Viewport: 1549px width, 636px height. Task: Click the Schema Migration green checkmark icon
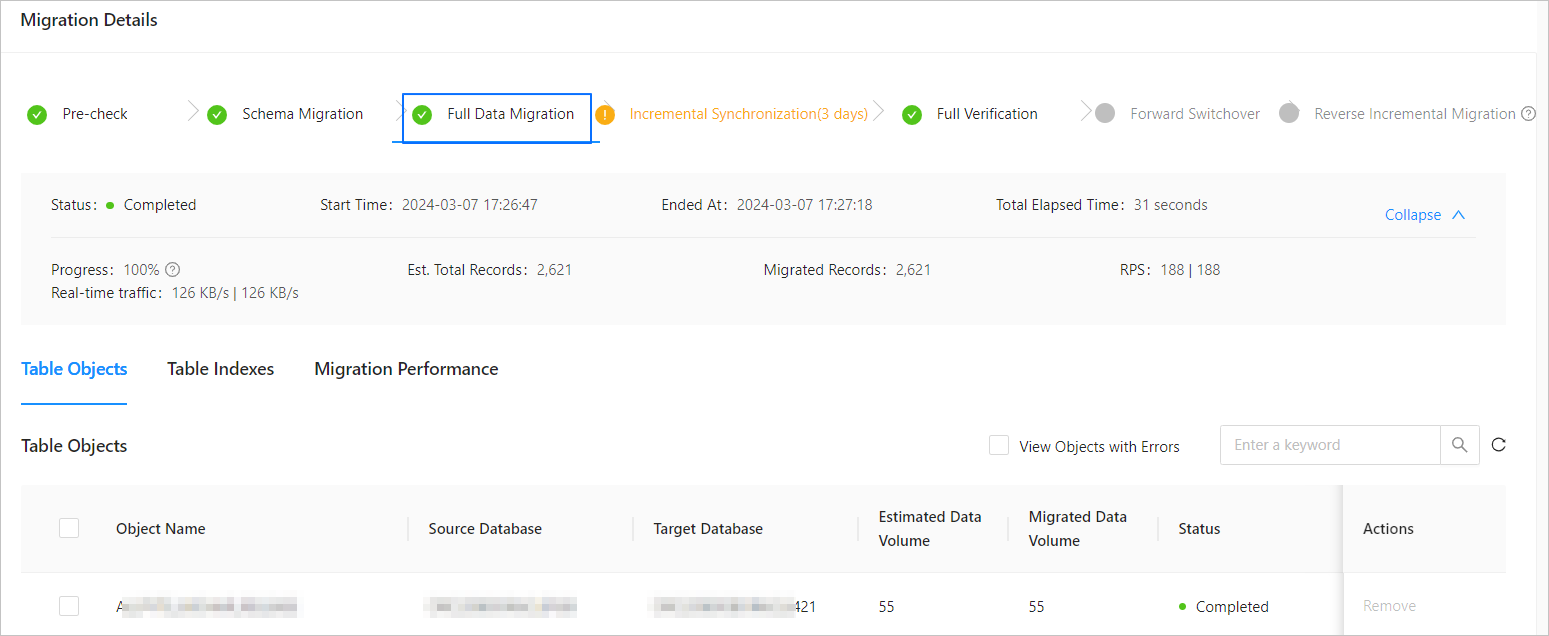coord(217,115)
